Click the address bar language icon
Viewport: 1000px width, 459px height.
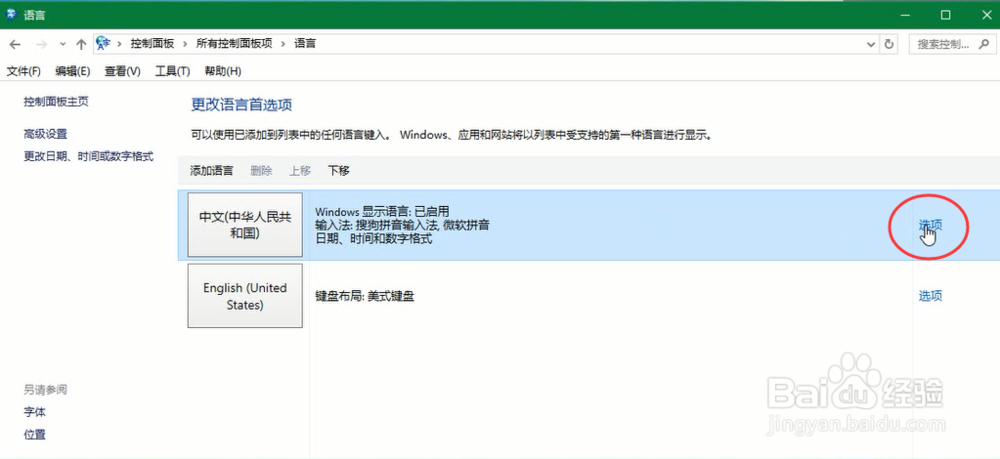(103, 43)
